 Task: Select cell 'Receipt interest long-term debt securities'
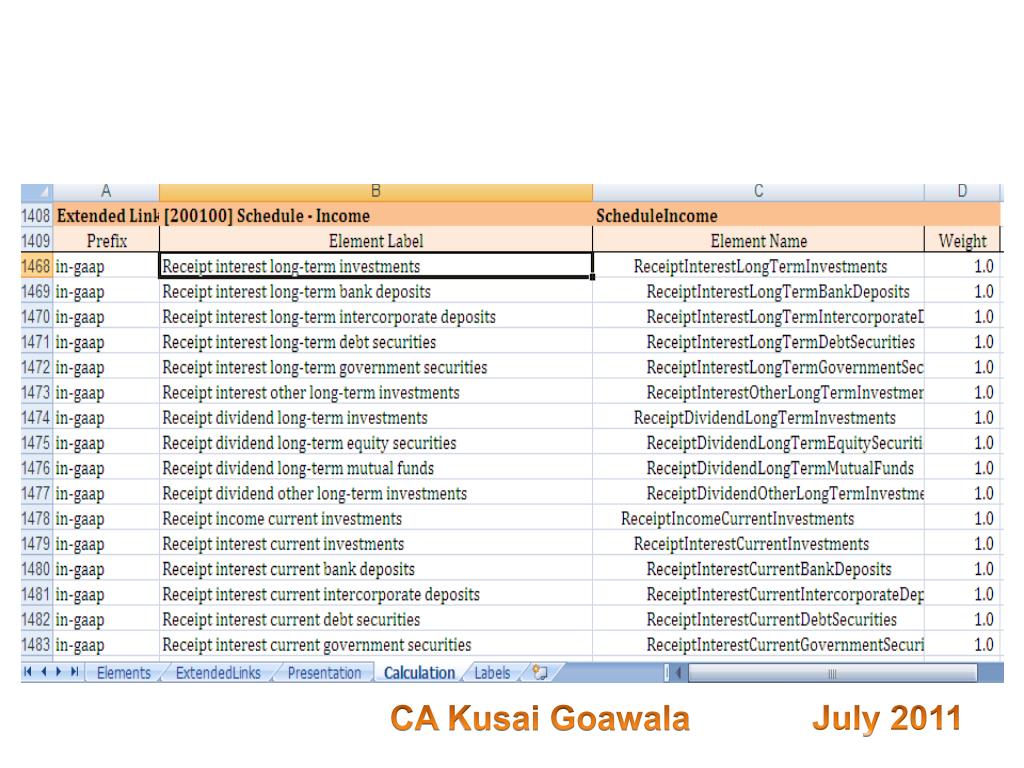[376, 342]
